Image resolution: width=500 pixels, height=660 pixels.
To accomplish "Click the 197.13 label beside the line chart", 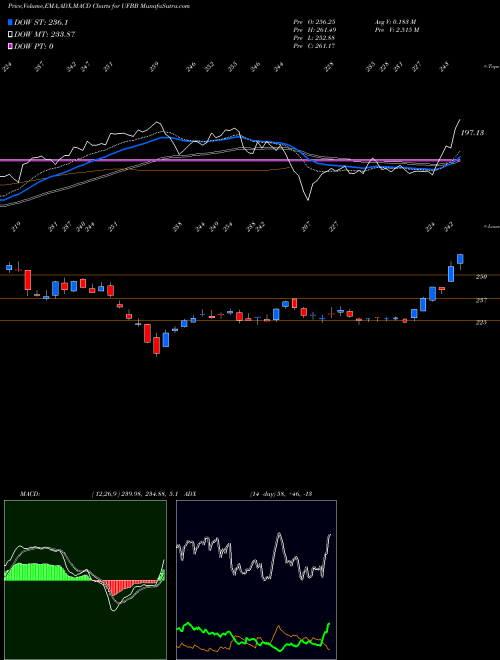I will (472, 133).
